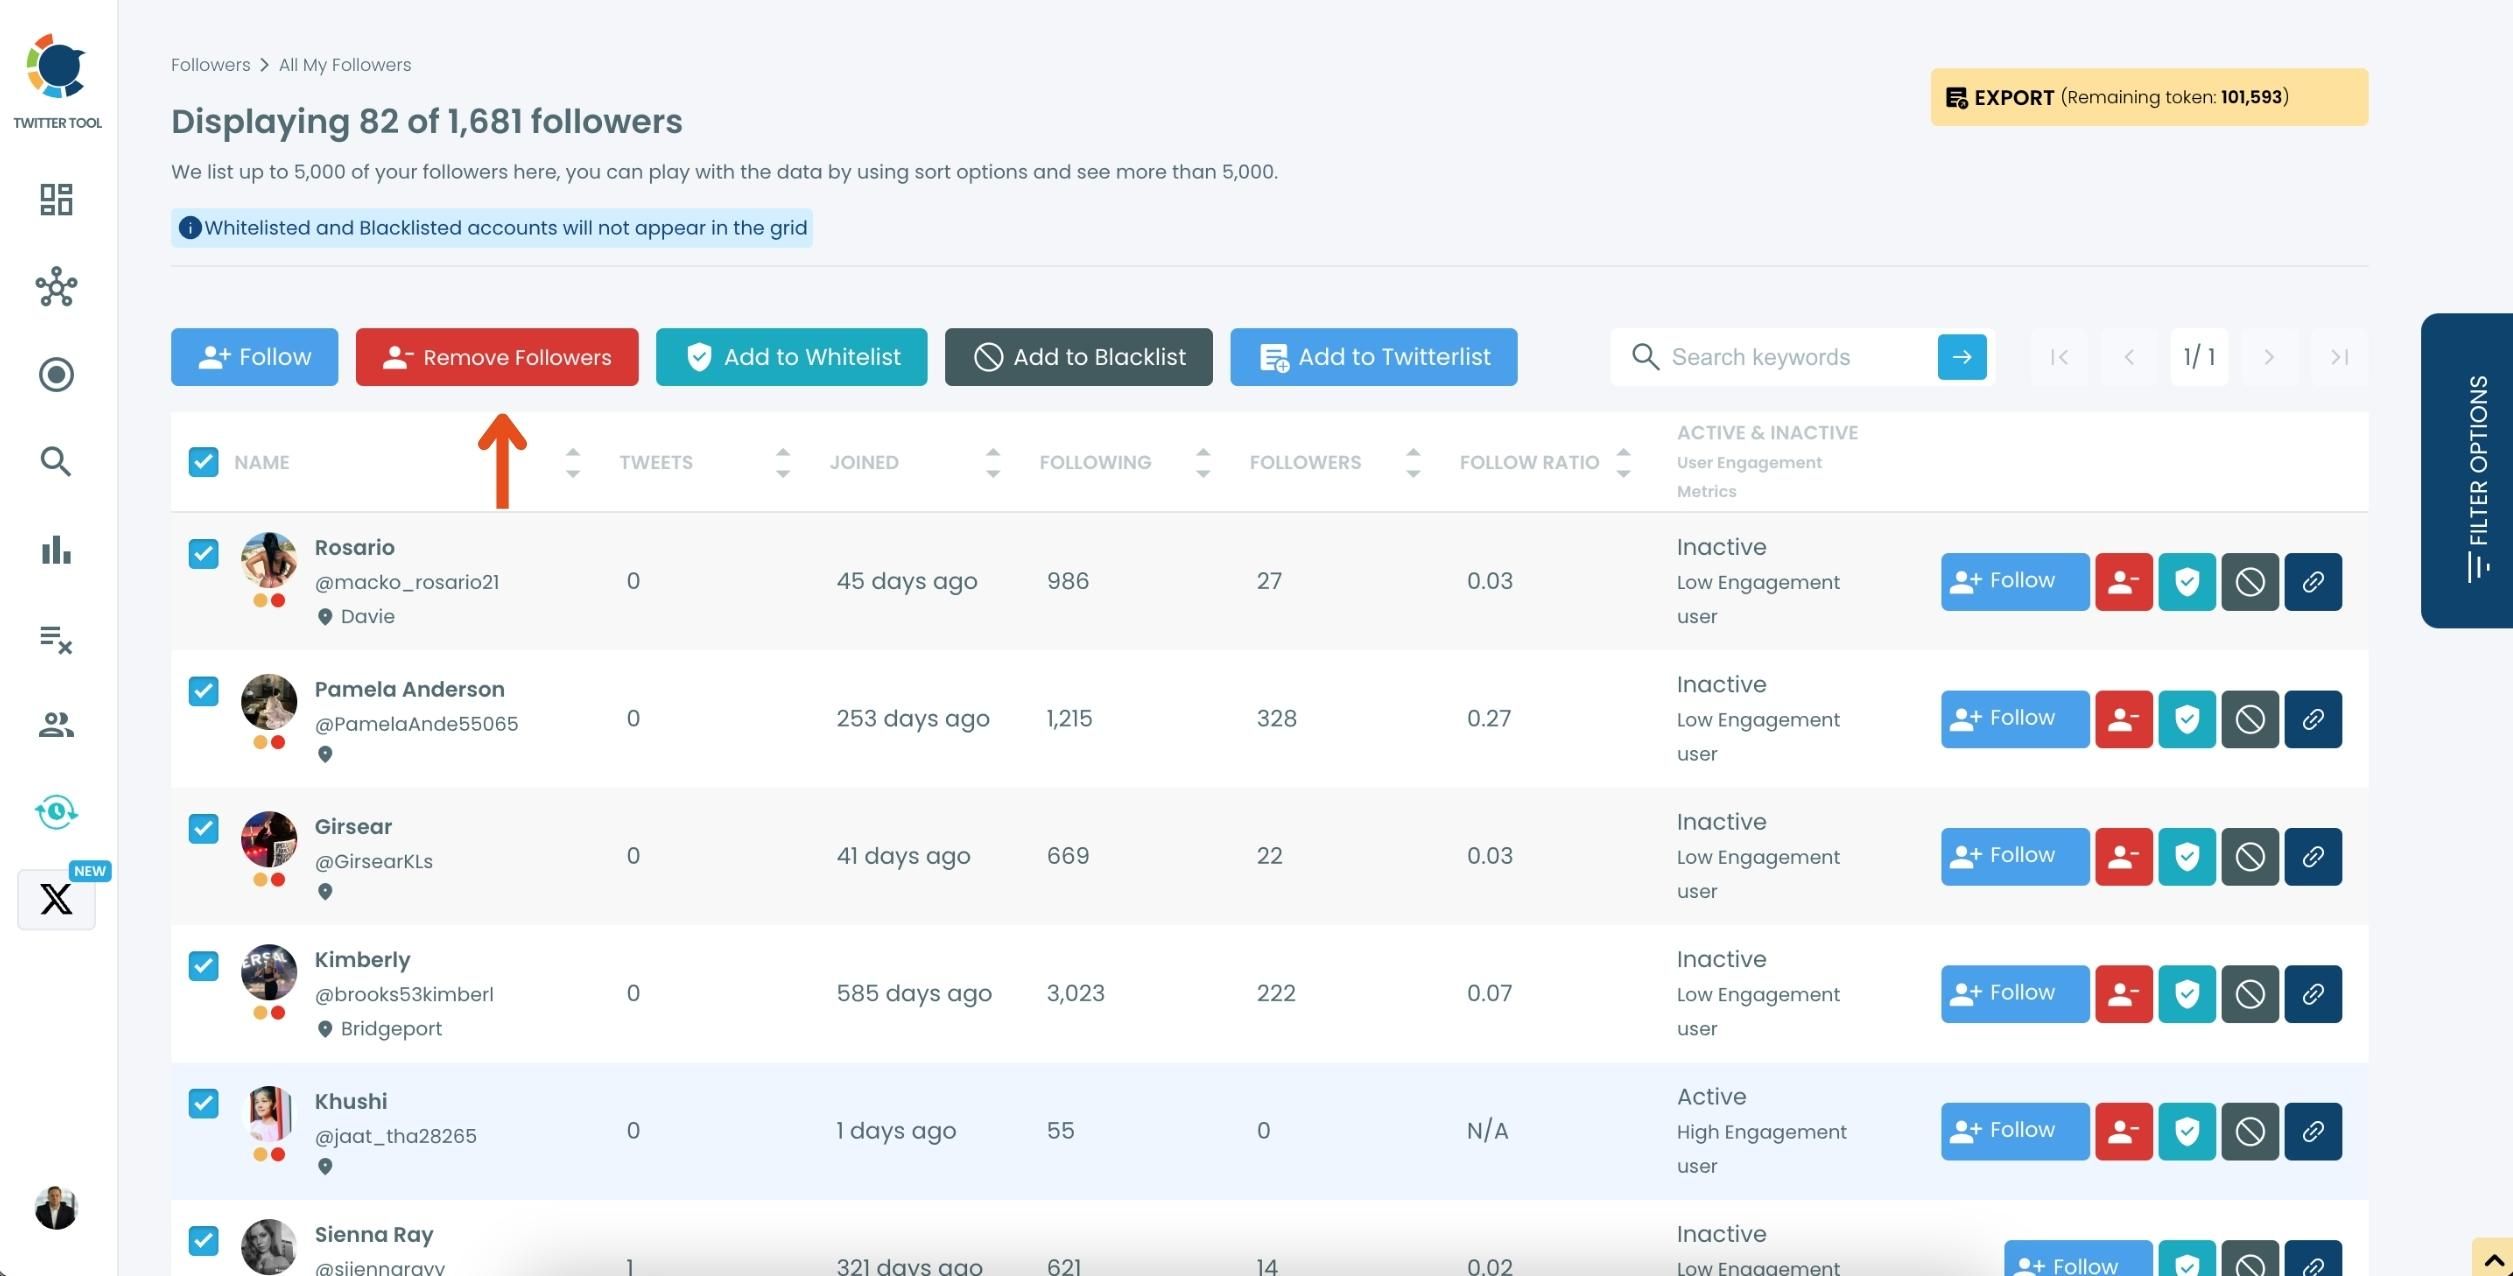Image resolution: width=2513 pixels, height=1276 pixels.
Task: Click the whitelist shield icon on Girsear's row
Action: click(2186, 854)
